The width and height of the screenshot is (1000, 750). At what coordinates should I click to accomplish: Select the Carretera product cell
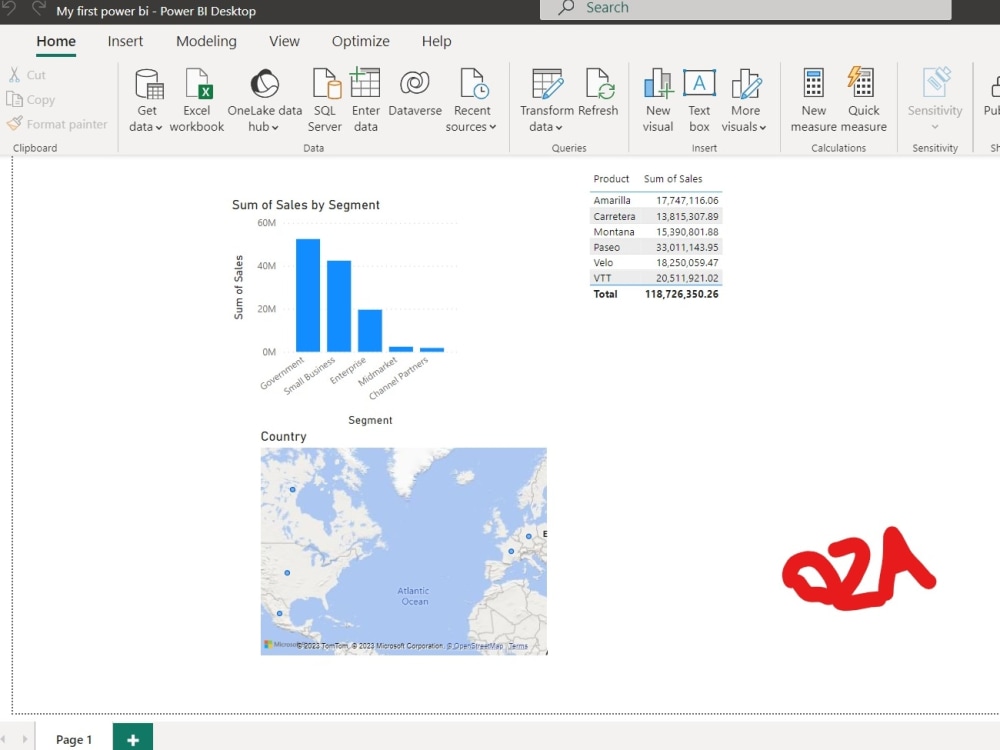[x=614, y=216]
